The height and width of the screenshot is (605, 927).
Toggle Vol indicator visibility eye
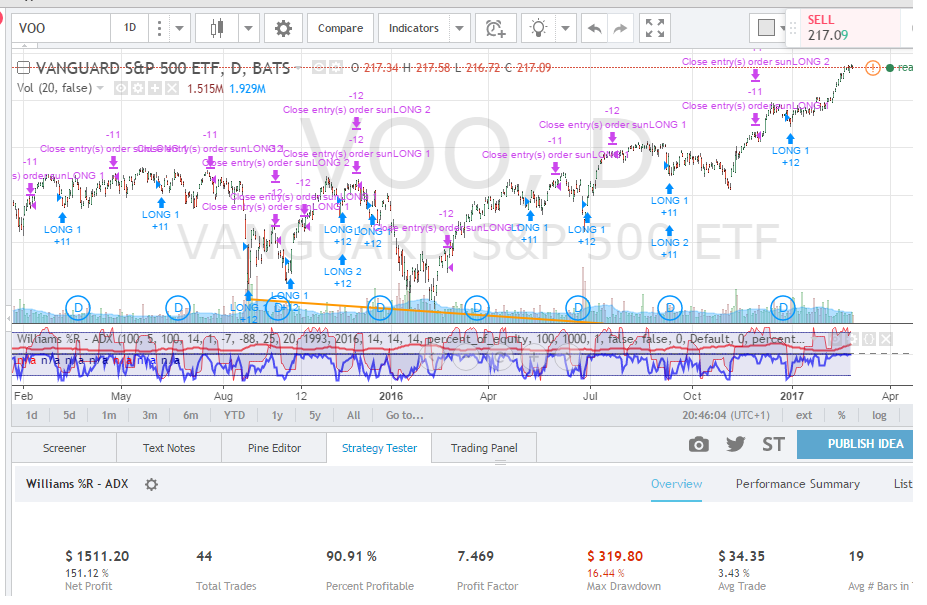tap(121, 88)
